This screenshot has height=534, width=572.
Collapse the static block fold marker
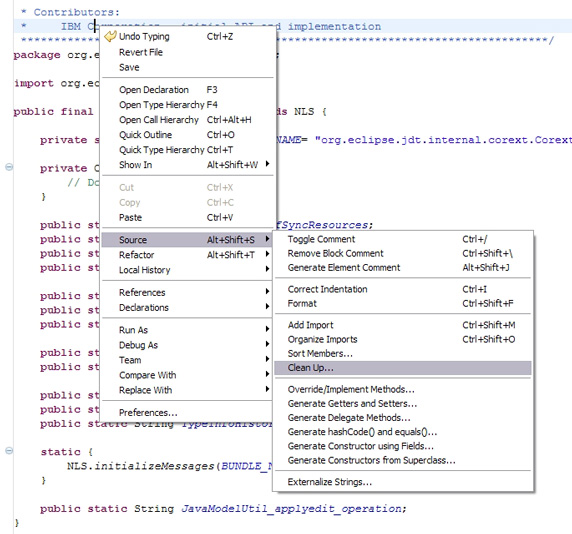tap(9, 451)
